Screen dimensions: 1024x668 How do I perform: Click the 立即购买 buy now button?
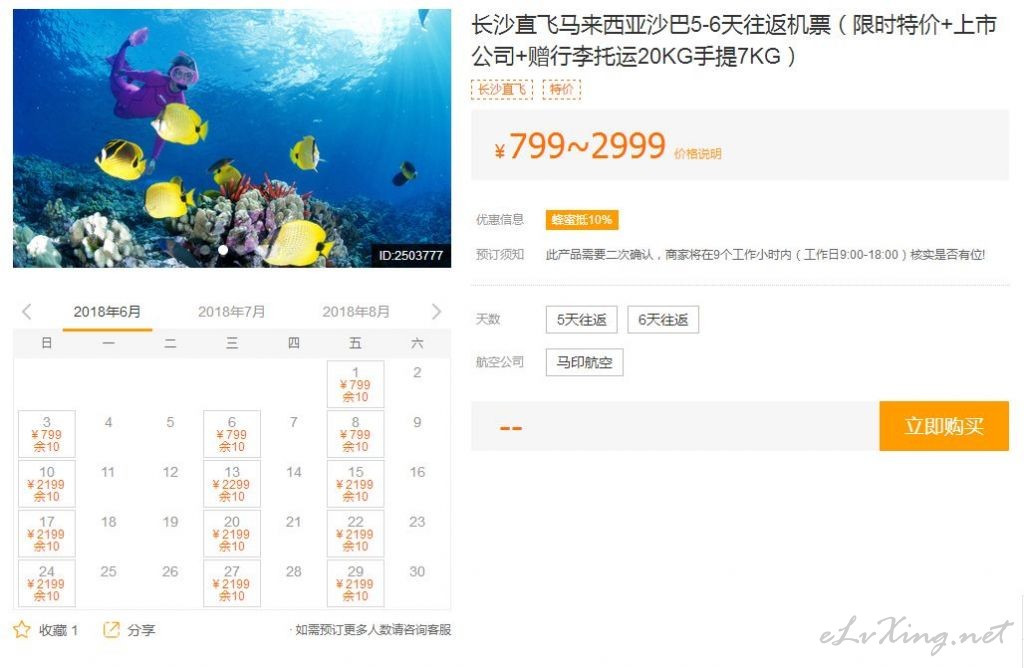click(944, 426)
